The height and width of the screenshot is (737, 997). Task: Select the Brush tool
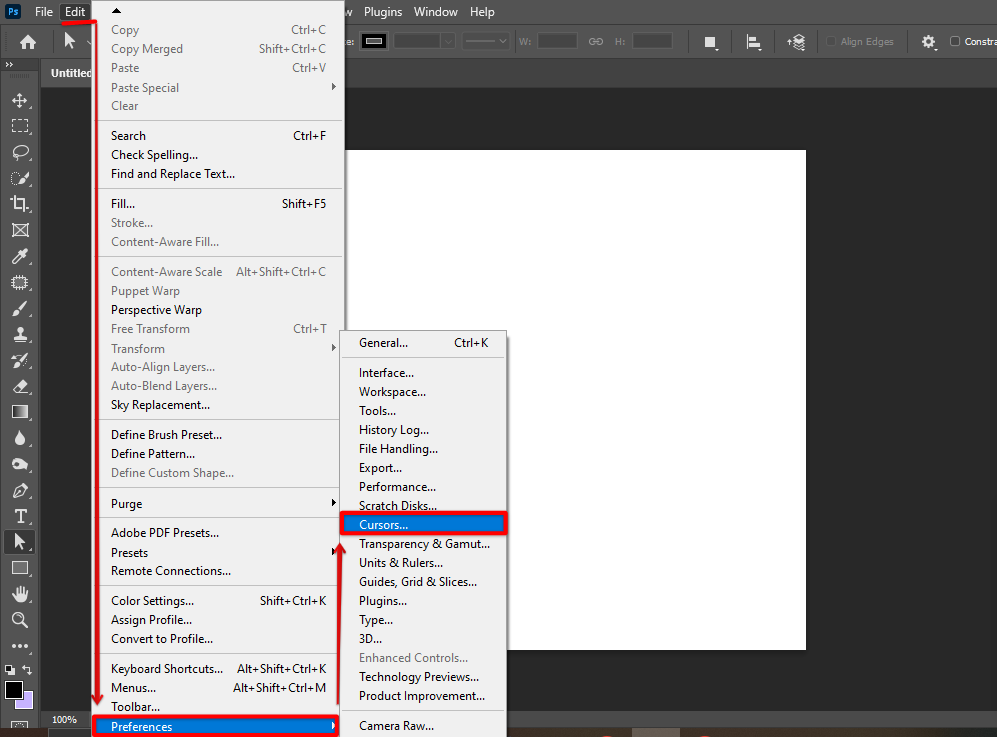tap(20, 308)
